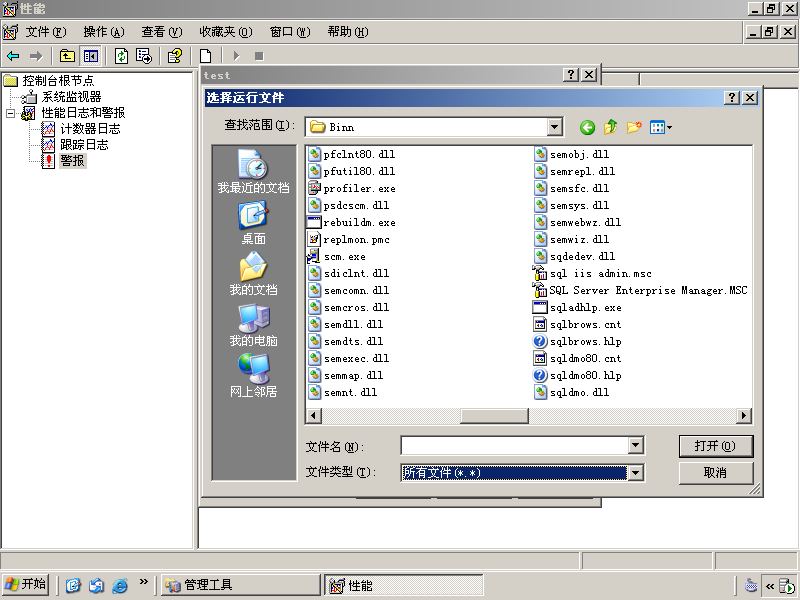
Task: Select the sql iis admin.msc file
Action: click(x=592, y=273)
